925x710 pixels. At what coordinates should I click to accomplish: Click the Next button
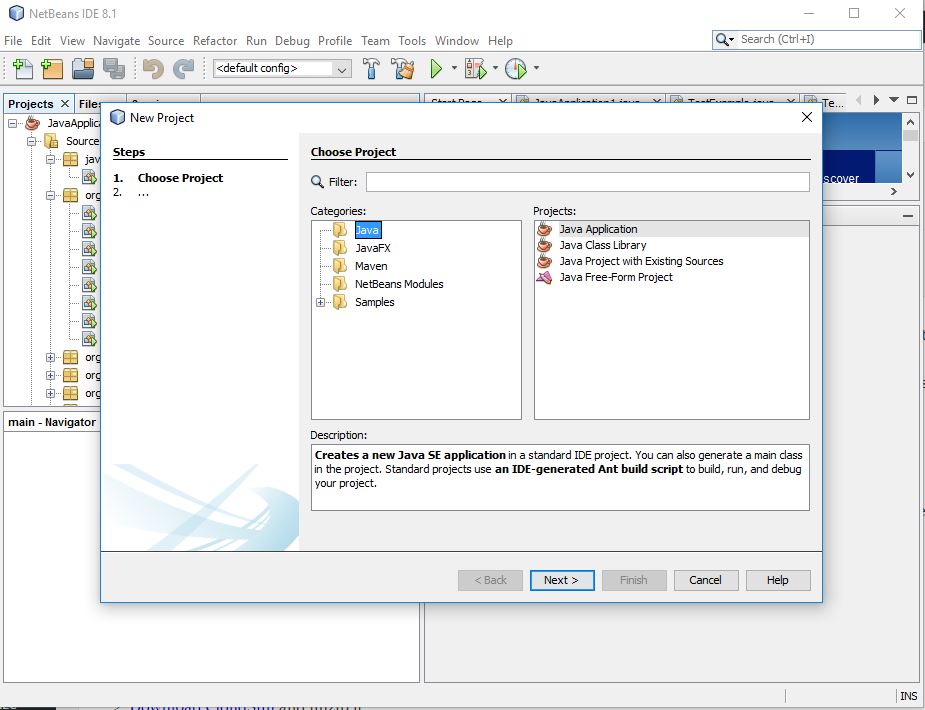(x=562, y=580)
